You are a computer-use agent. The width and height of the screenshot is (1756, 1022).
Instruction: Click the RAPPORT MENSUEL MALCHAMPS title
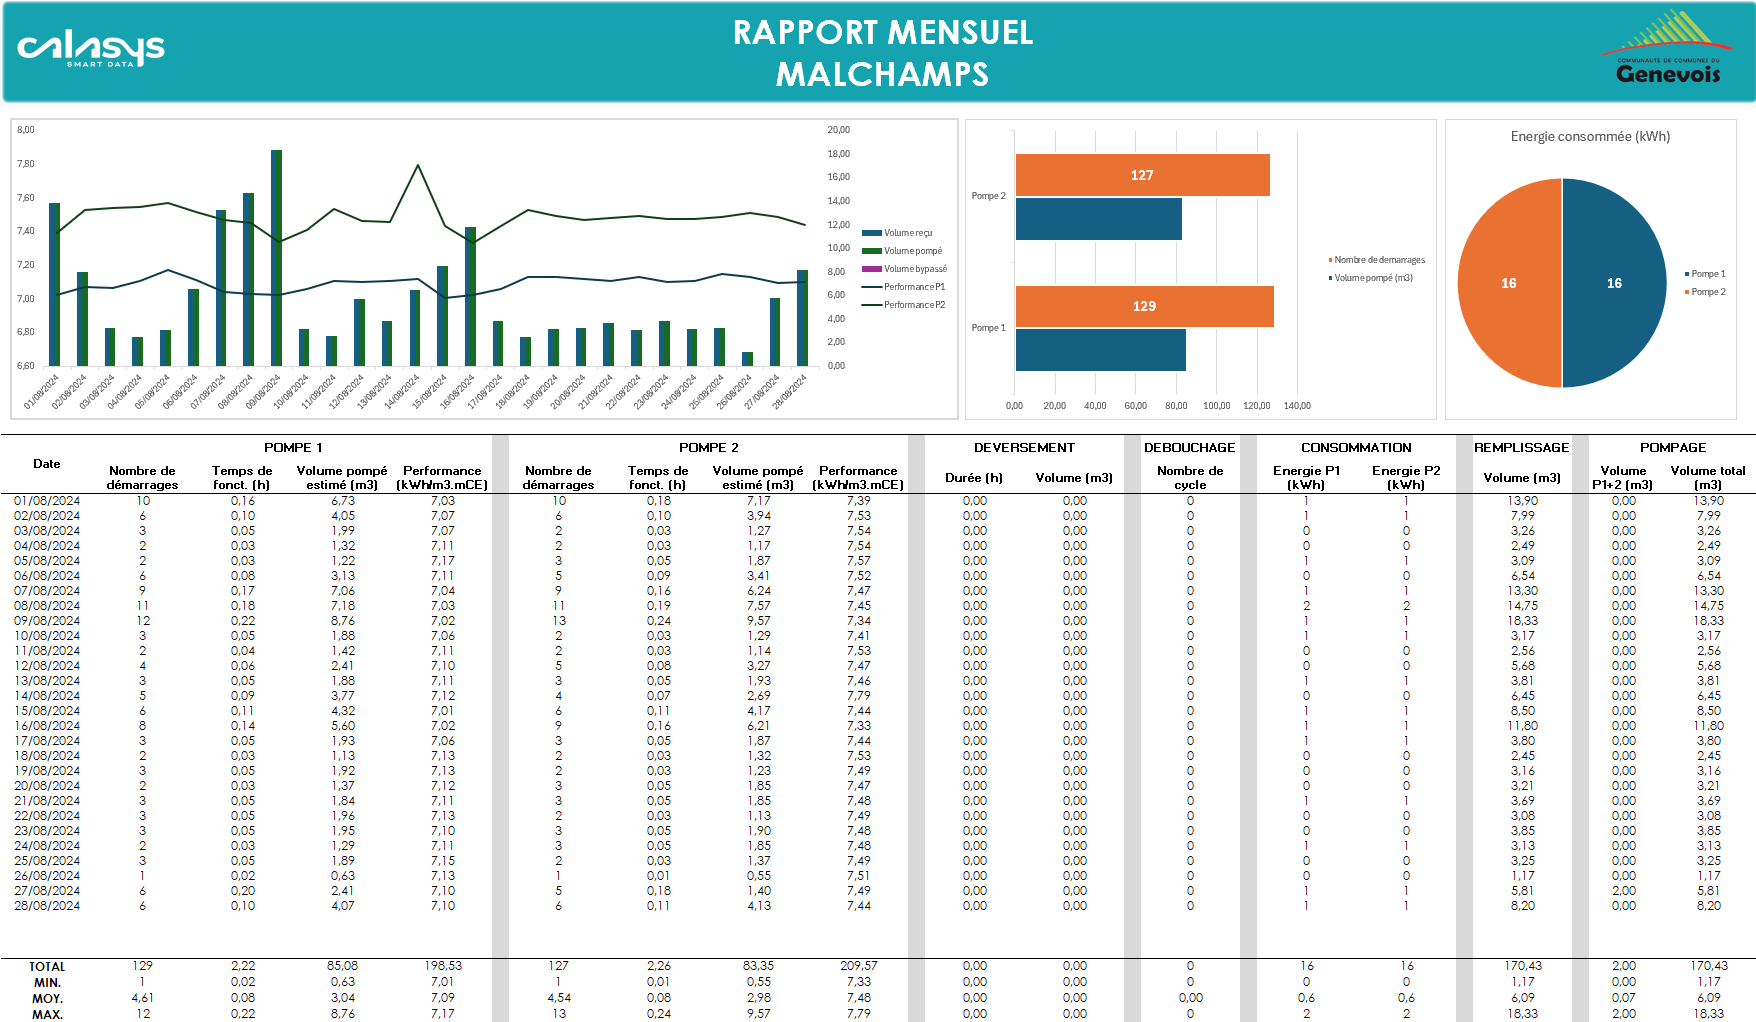(883, 53)
